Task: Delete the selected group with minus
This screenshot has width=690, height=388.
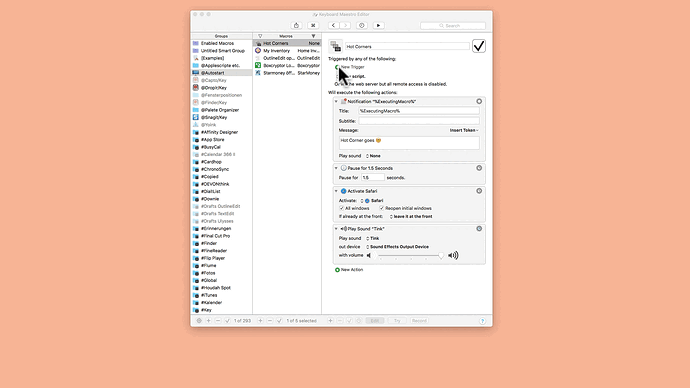Action: [x=218, y=321]
